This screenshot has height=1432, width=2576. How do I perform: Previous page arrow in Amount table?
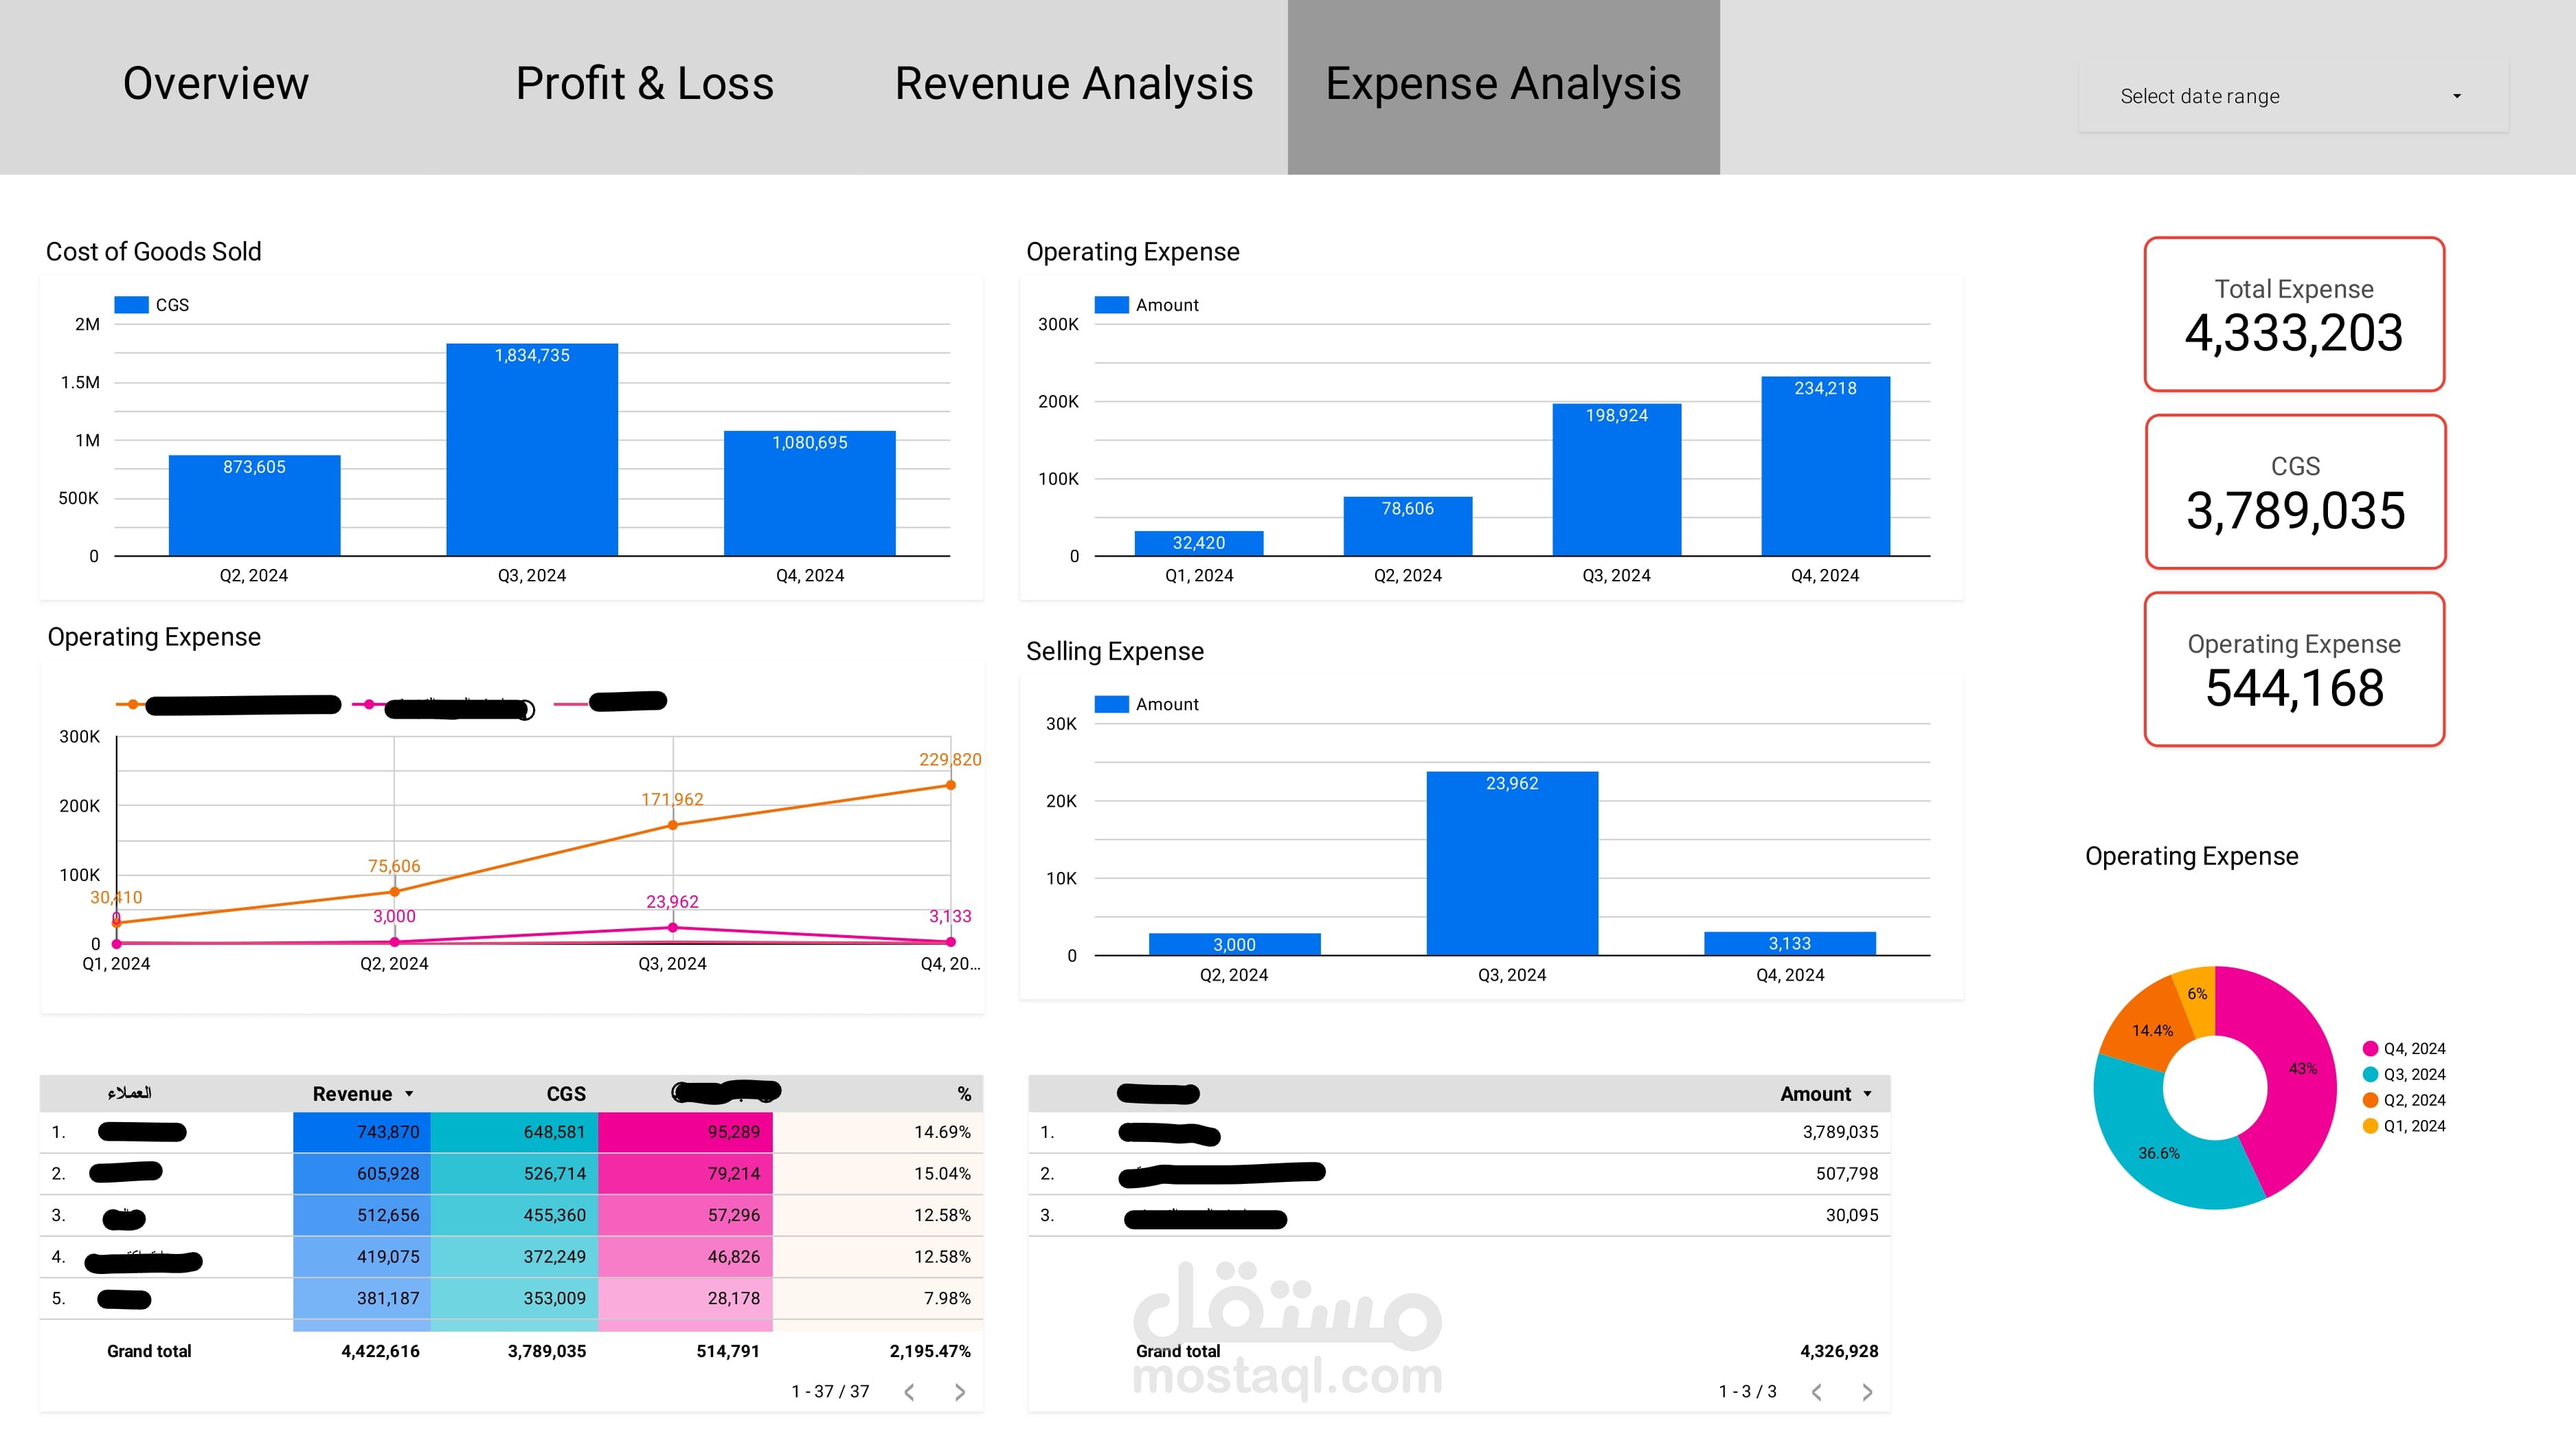(x=1816, y=1392)
